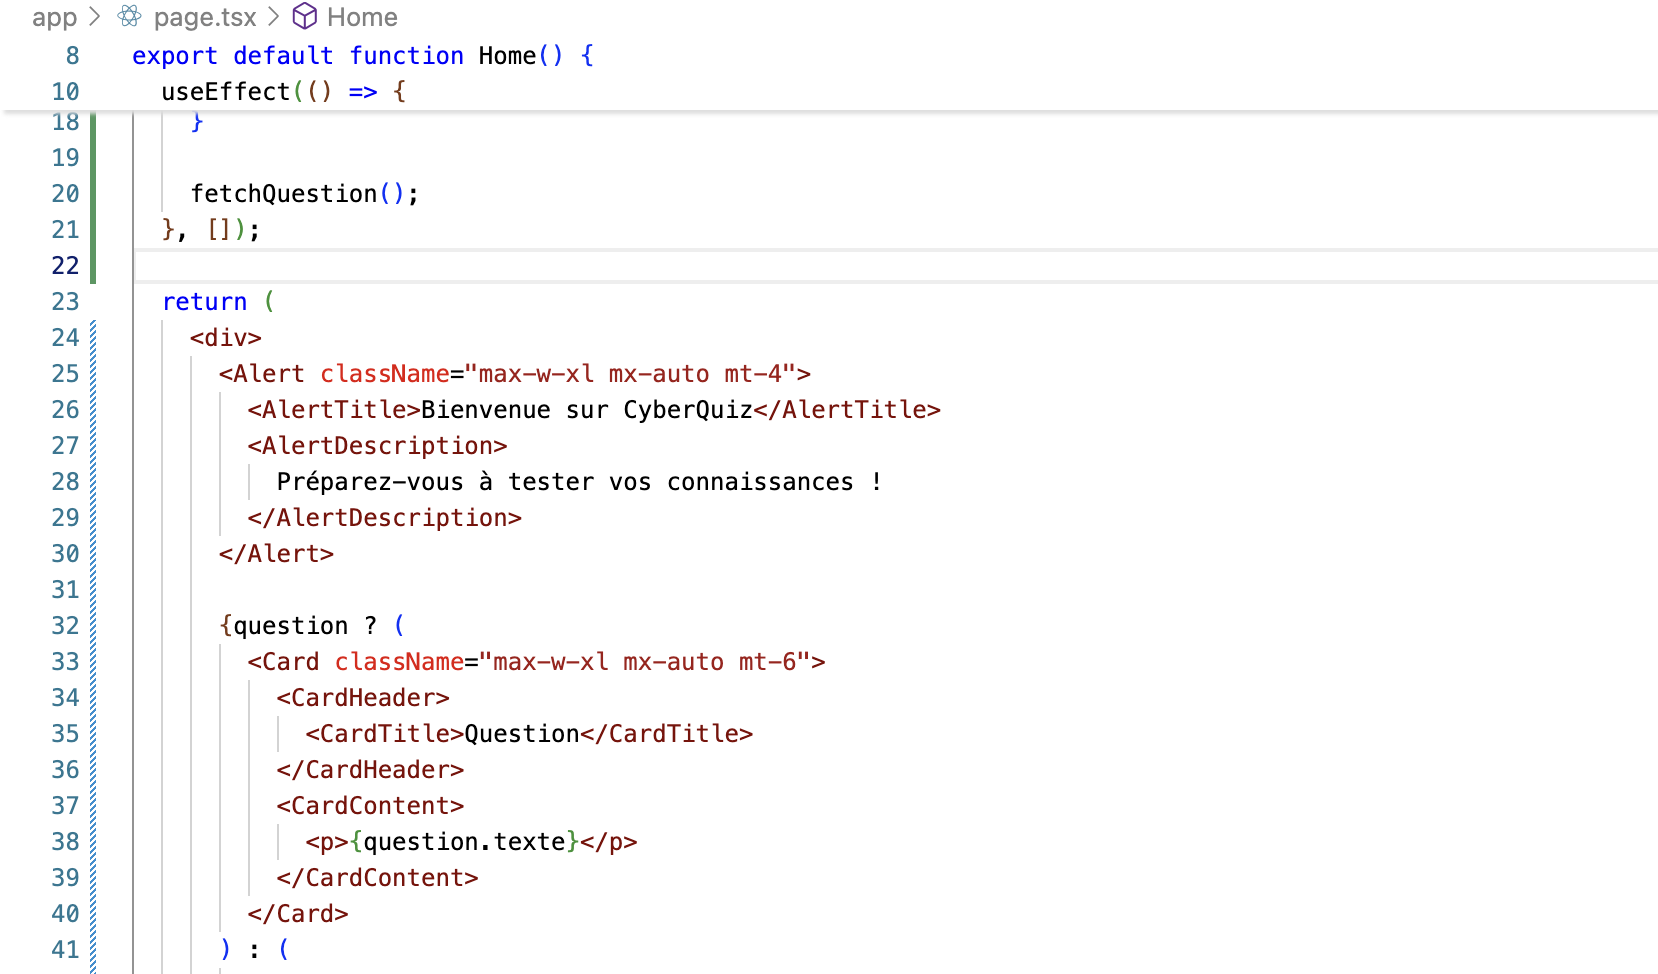Click the CardTitle text Question
Screen dimensions: 1658x974
pyautogui.click(x=521, y=734)
